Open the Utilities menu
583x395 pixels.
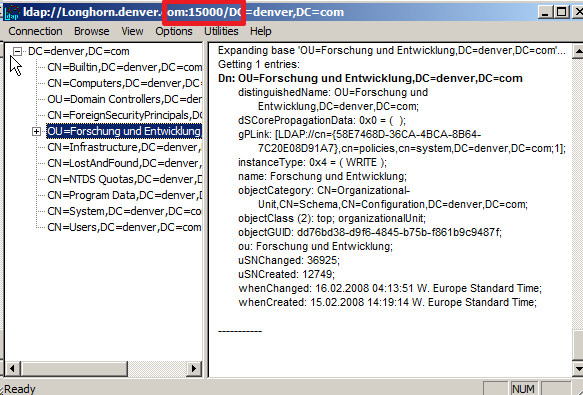click(221, 31)
